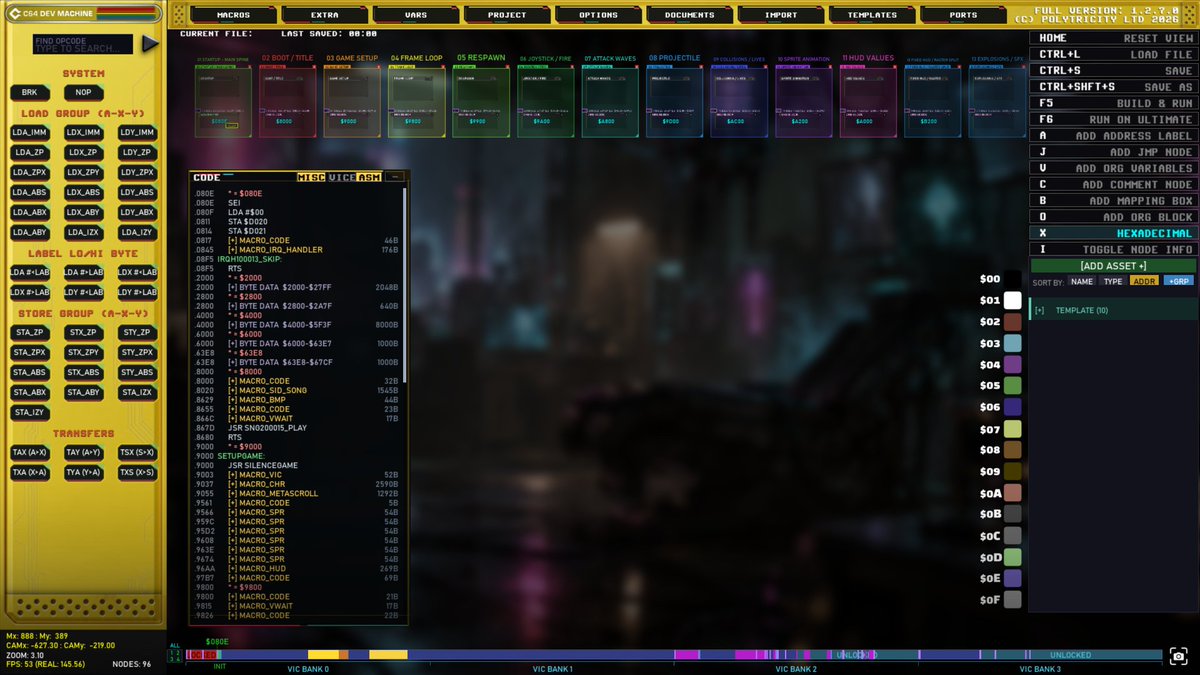Add an LDX_IMM opcode node
Viewport: 1200px width, 675px height.
(84, 132)
